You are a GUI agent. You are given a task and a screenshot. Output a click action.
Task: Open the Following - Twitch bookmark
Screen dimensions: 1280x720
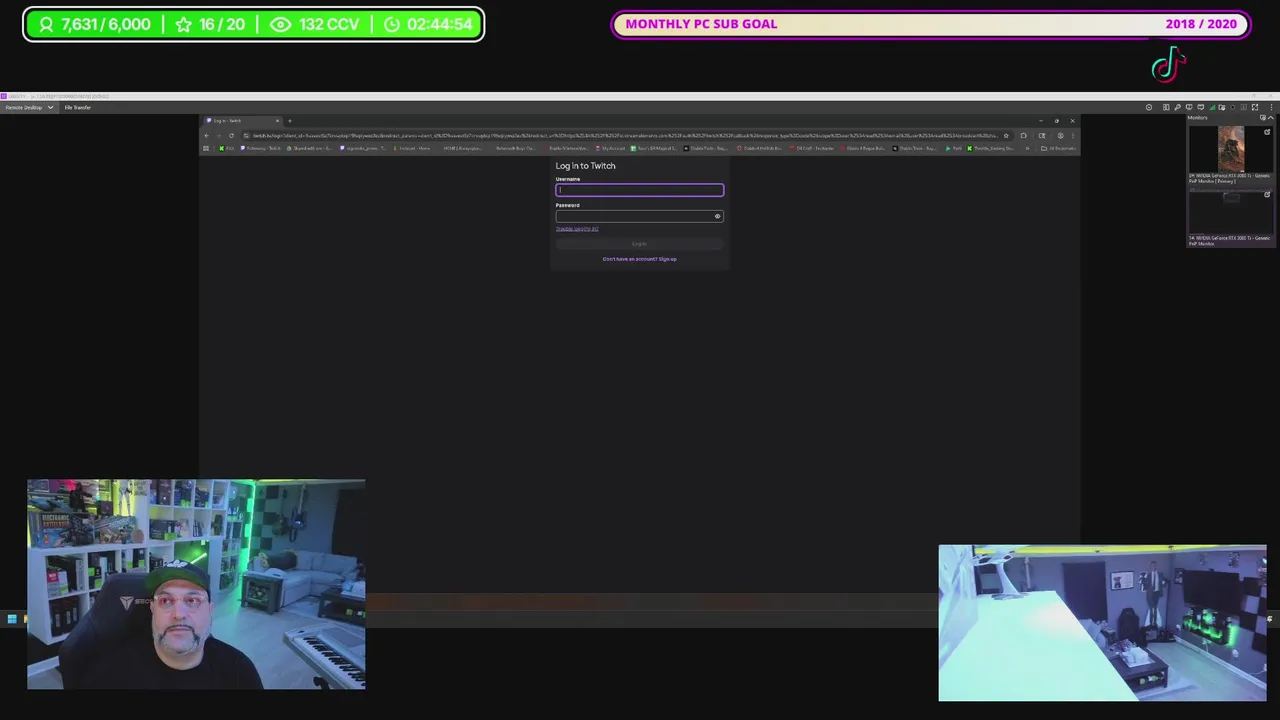[262, 148]
